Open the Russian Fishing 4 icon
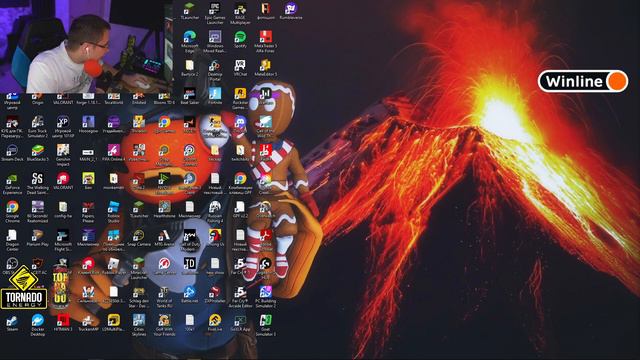The height and width of the screenshot is (360, 640). [215, 211]
